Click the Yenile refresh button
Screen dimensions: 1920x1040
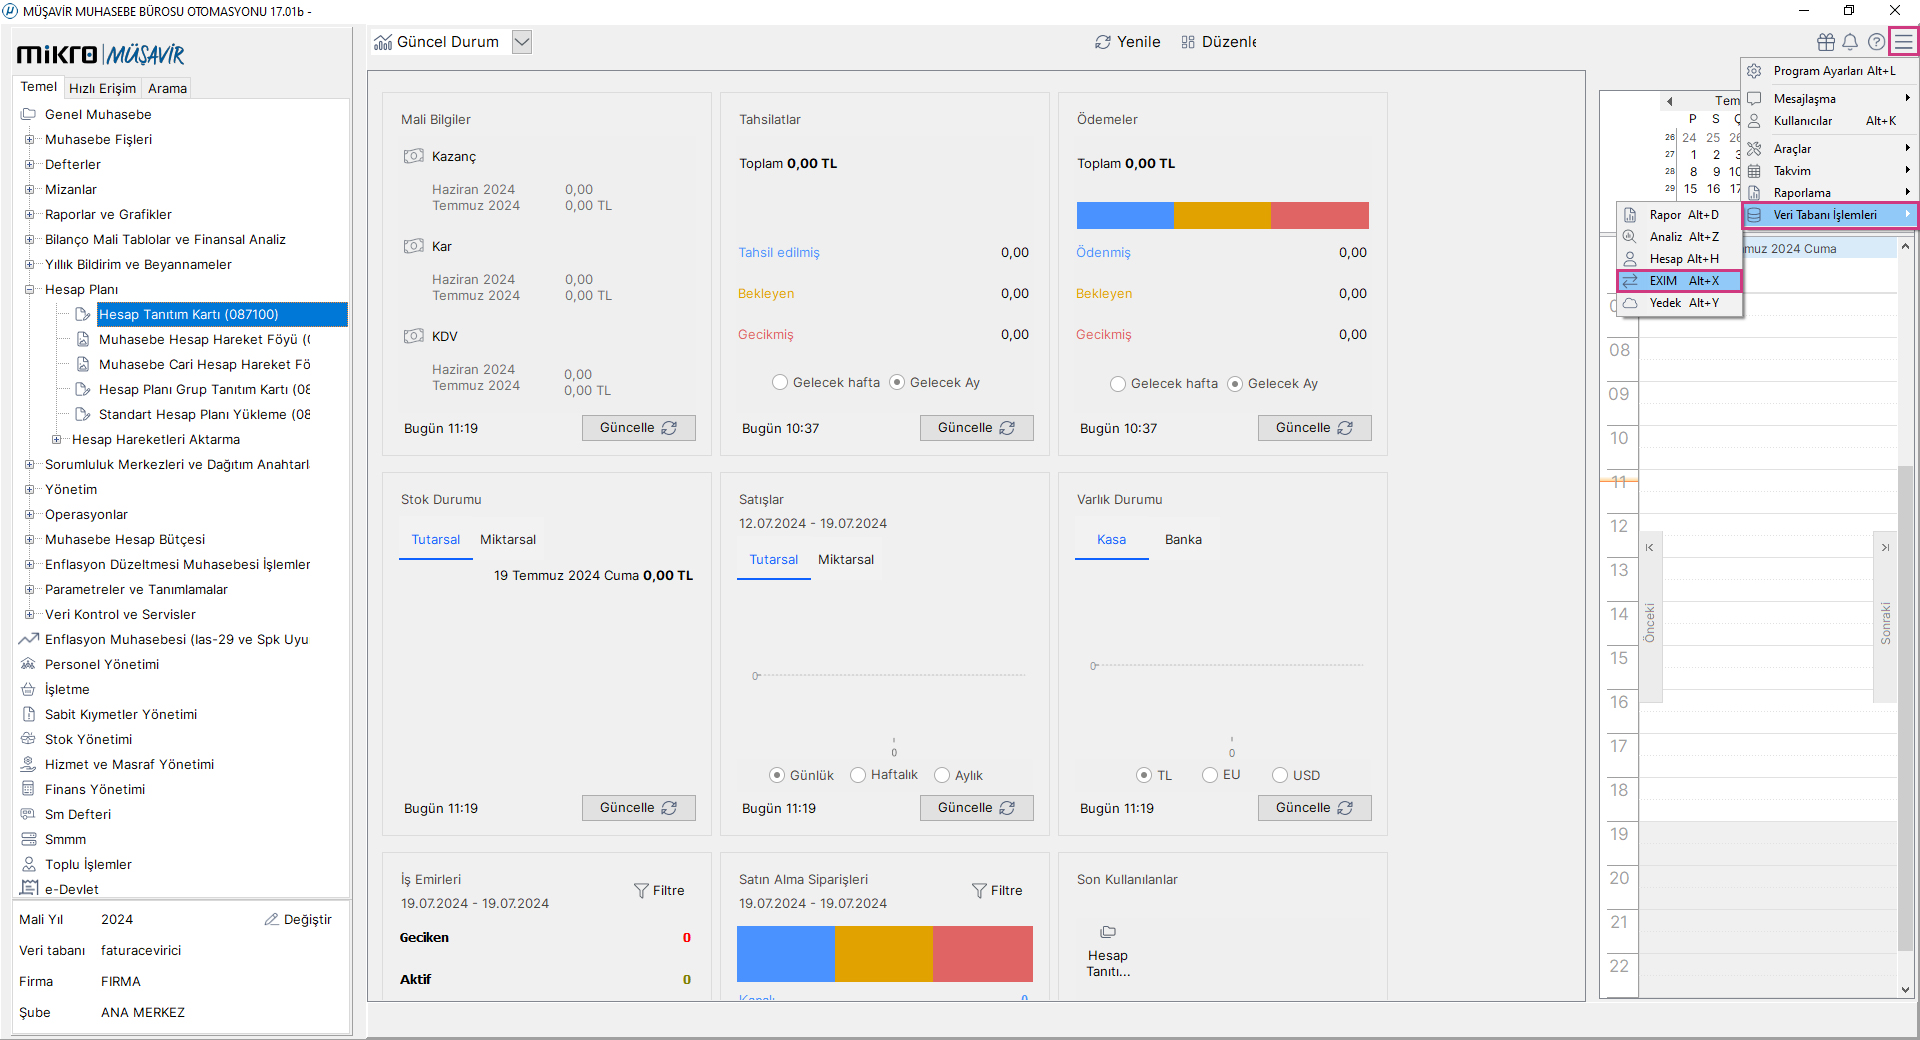(x=1127, y=42)
